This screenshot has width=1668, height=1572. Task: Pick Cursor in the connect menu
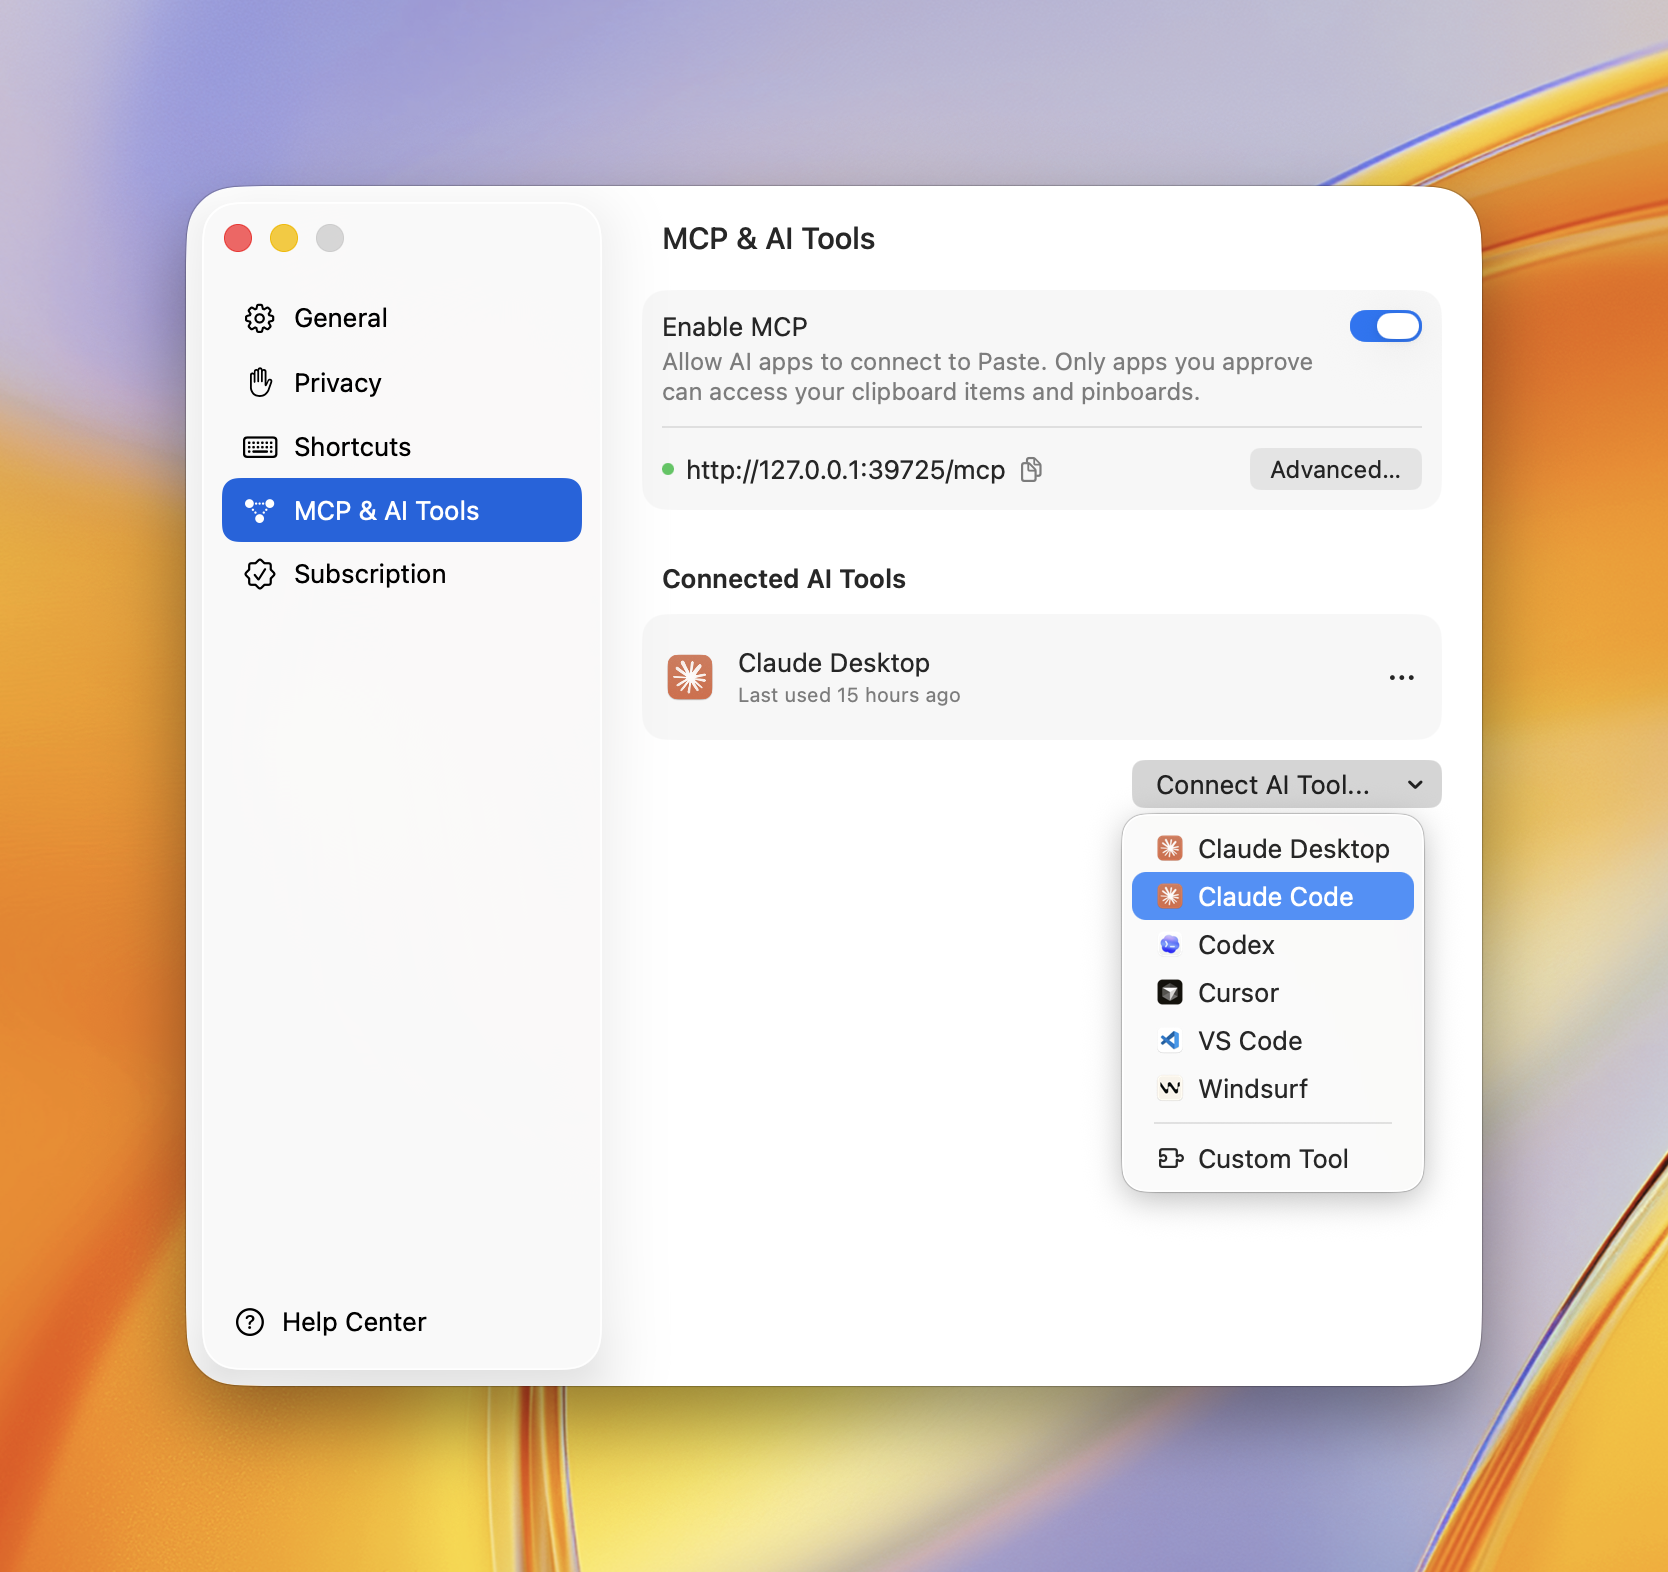pos(1272,992)
